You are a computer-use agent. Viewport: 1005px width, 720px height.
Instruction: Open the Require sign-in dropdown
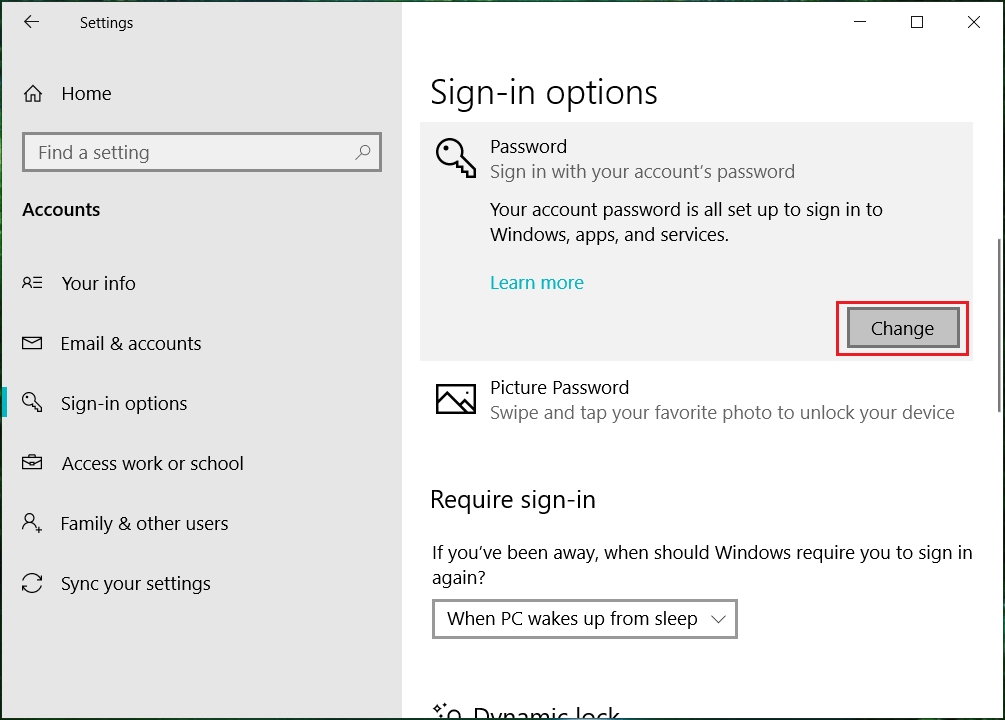coord(585,619)
